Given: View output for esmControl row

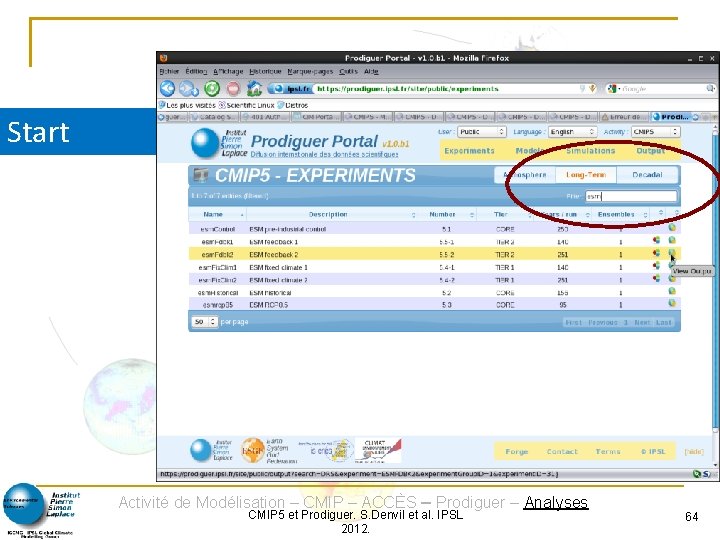Looking at the screenshot, I should coord(672,227).
